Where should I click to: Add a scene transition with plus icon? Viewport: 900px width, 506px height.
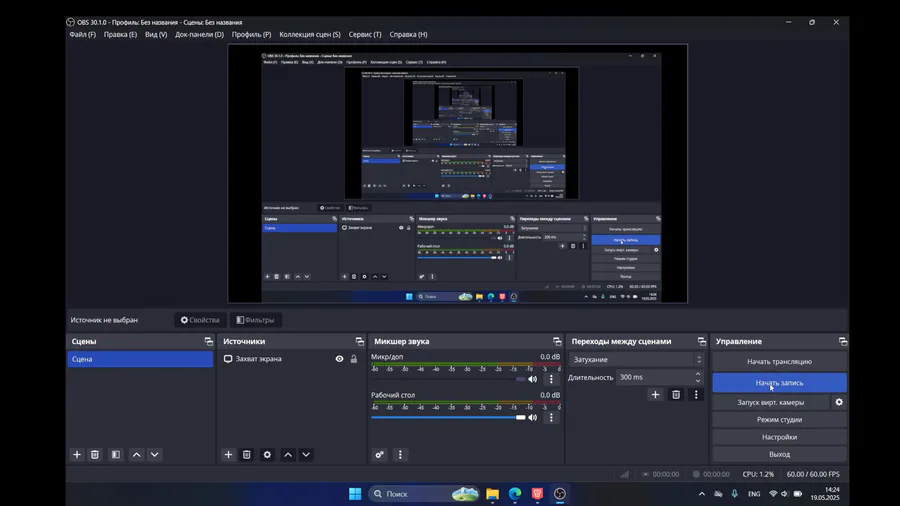tap(655, 394)
